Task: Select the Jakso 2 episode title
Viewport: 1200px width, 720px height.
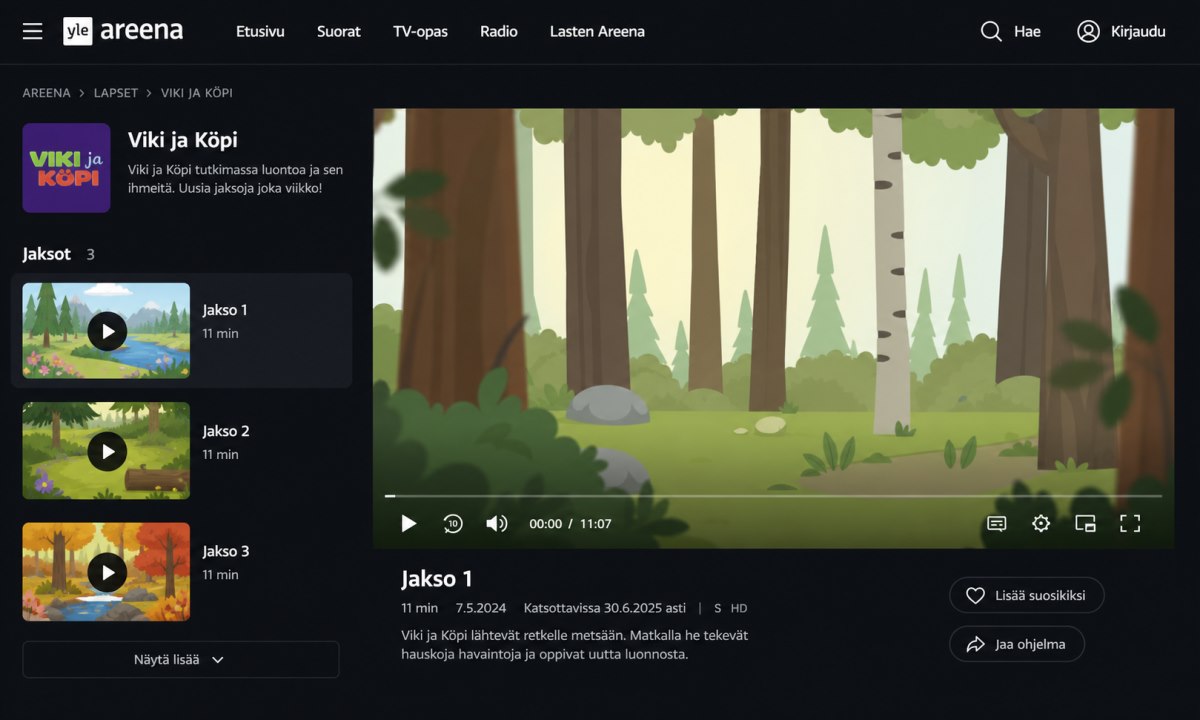Action: pyautogui.click(x=226, y=431)
